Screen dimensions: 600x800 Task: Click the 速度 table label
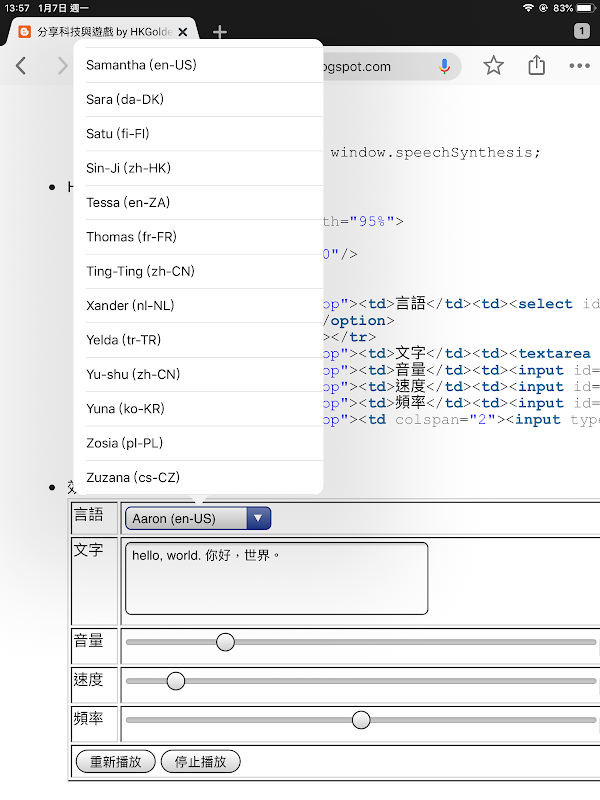pos(88,680)
